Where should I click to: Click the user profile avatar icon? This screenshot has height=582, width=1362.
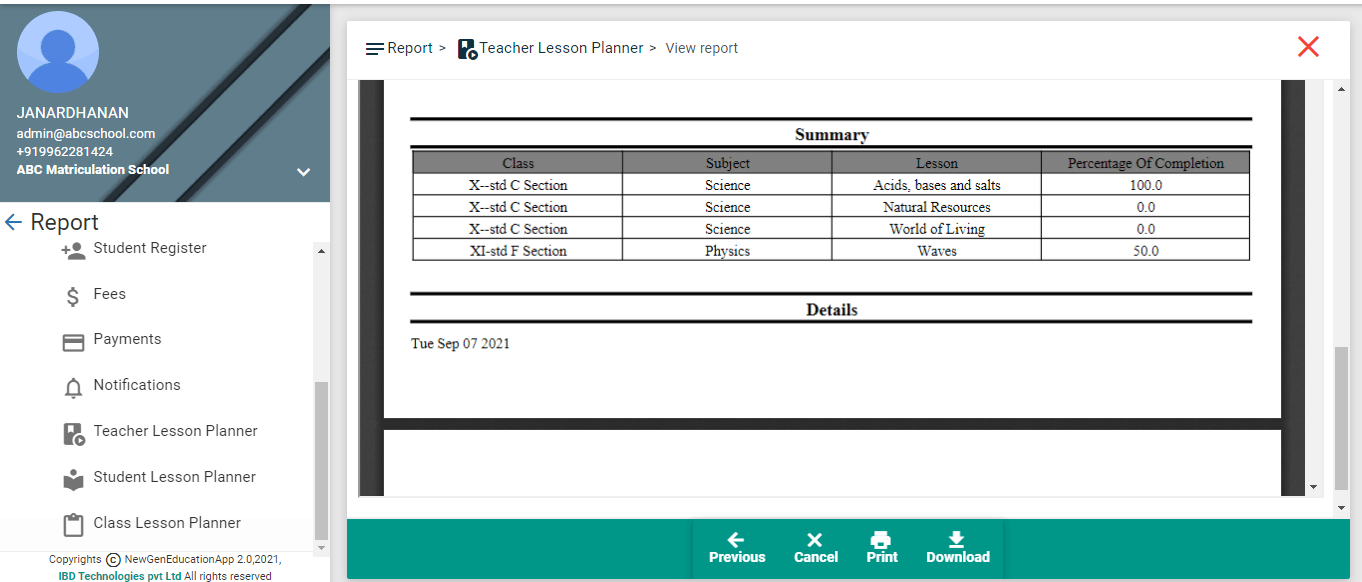pos(58,52)
